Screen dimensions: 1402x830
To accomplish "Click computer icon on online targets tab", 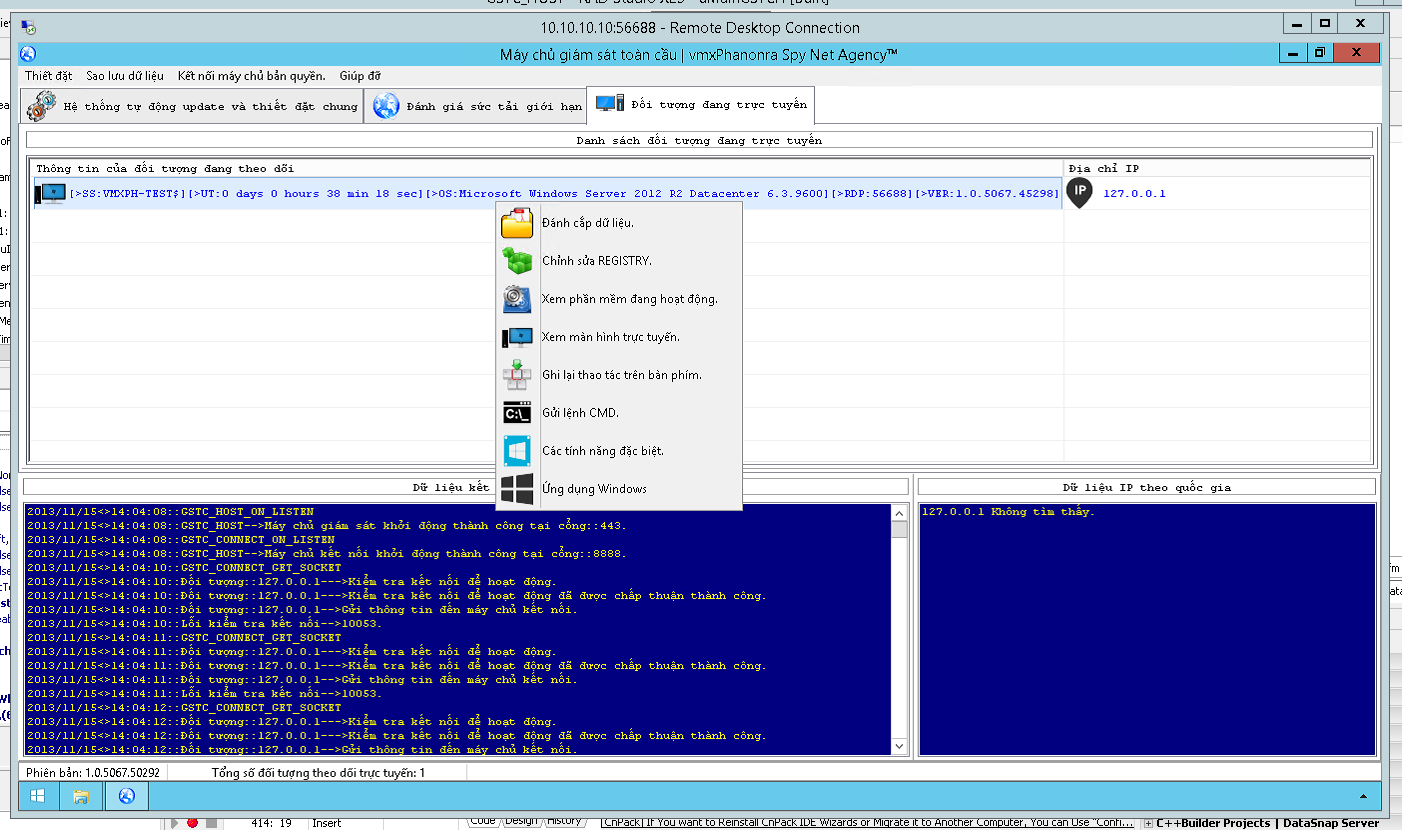I will point(609,103).
